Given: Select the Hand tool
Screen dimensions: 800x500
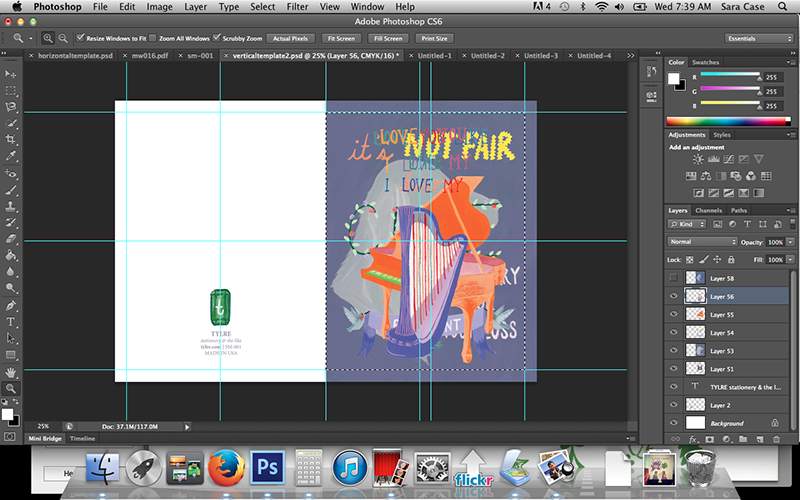Looking at the screenshot, I should (11, 371).
